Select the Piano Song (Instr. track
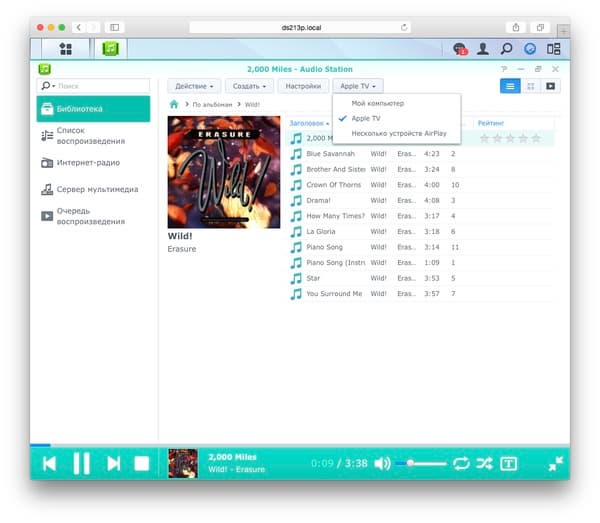The height and width of the screenshot is (523, 600). point(420,262)
